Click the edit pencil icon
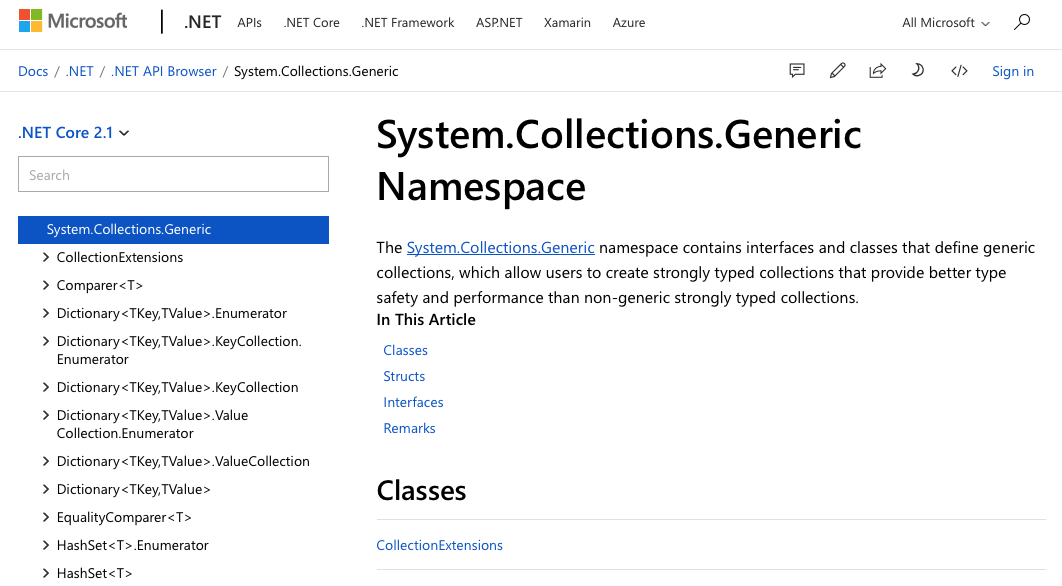The image size is (1062, 586). click(837, 70)
